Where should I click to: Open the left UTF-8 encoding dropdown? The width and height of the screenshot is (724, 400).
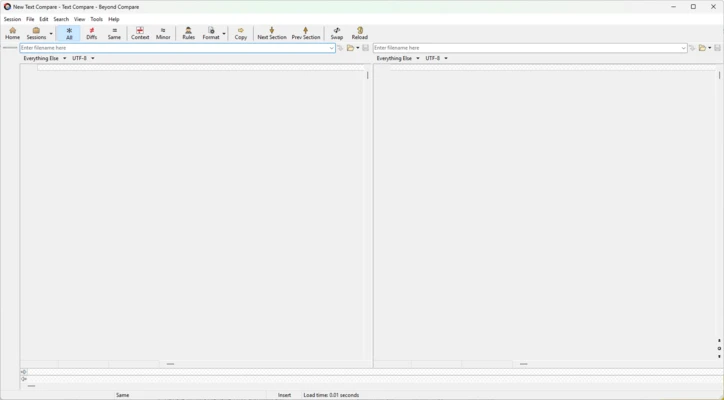(83, 59)
